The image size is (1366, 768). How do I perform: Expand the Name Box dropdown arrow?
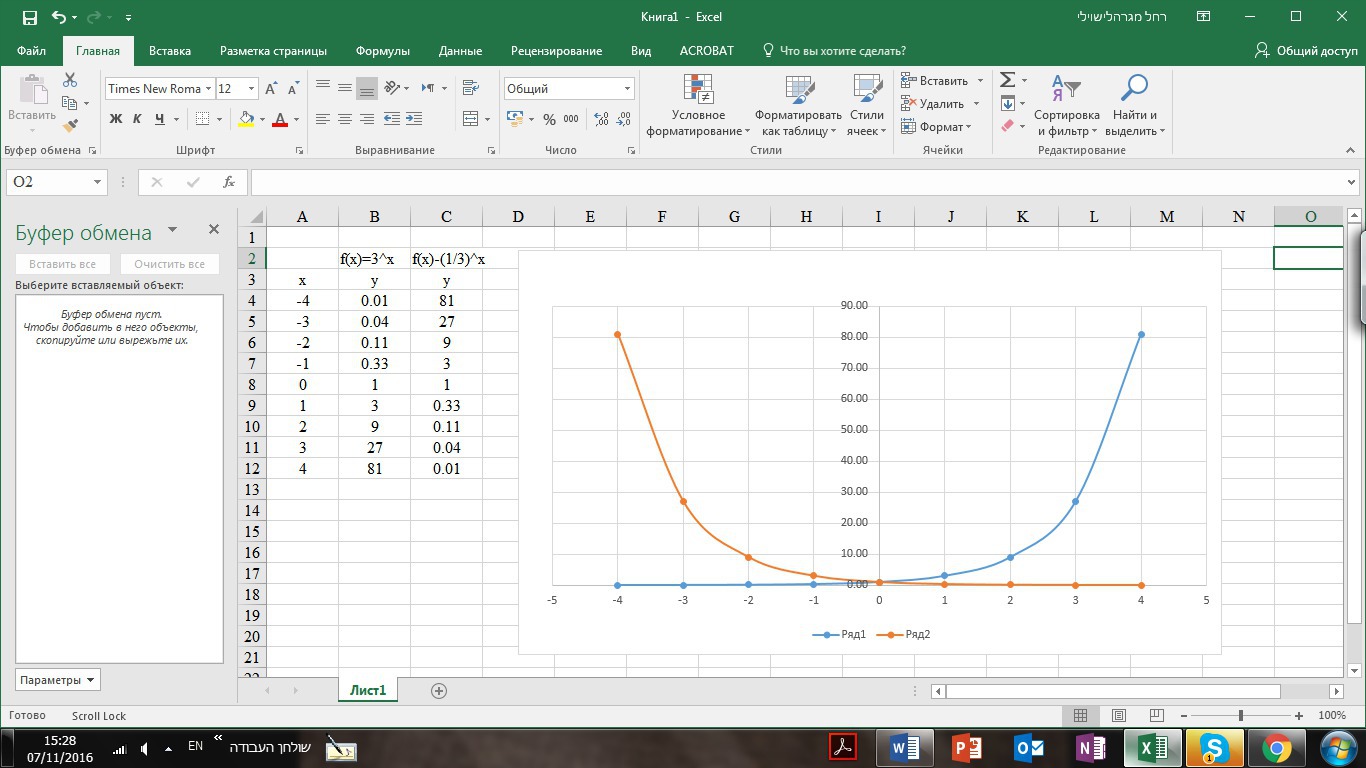point(98,182)
